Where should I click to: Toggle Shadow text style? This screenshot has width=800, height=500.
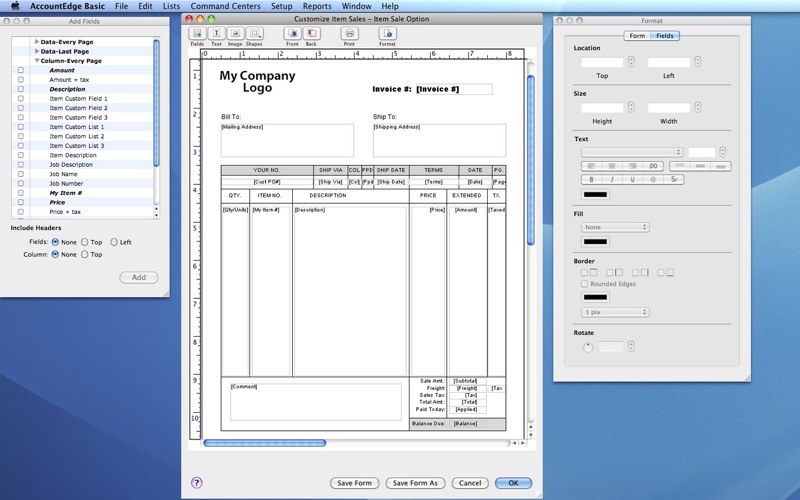673,180
